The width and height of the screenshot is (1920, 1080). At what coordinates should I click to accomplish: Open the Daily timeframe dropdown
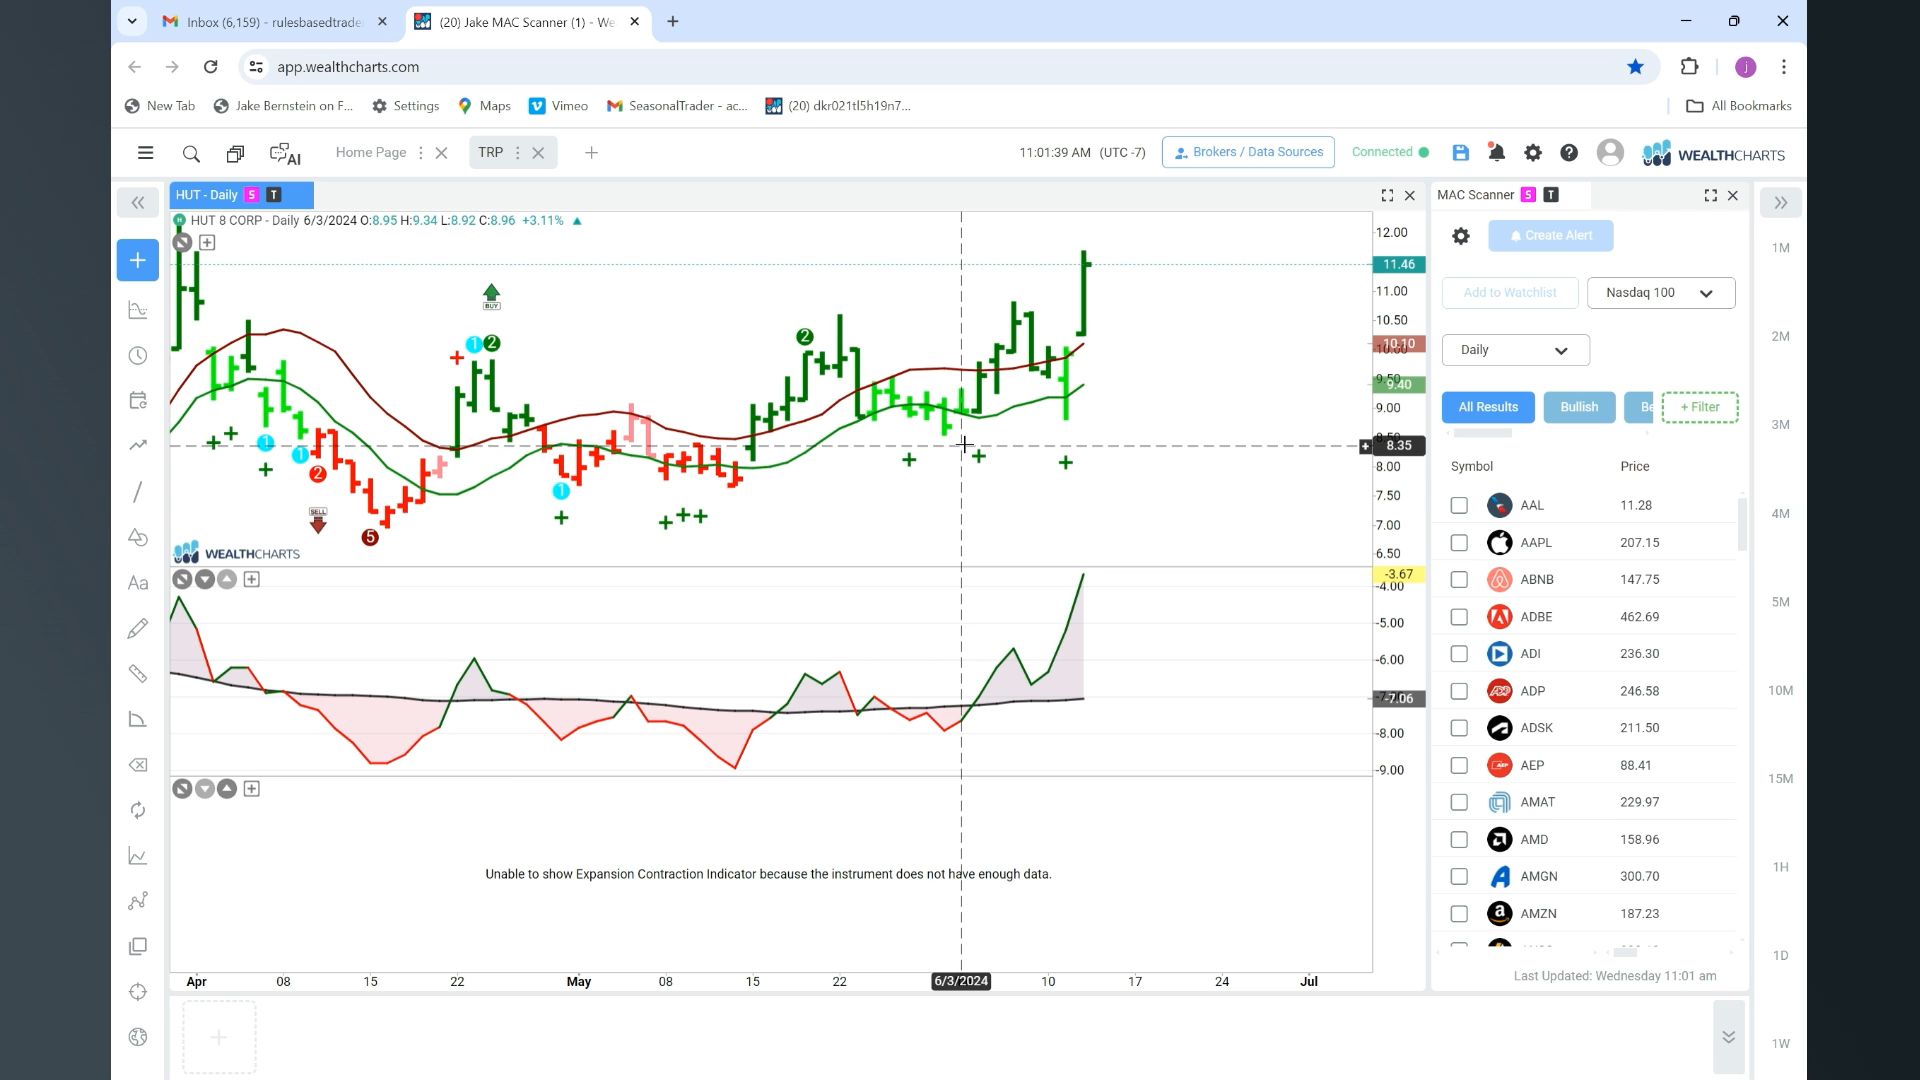tap(1515, 350)
